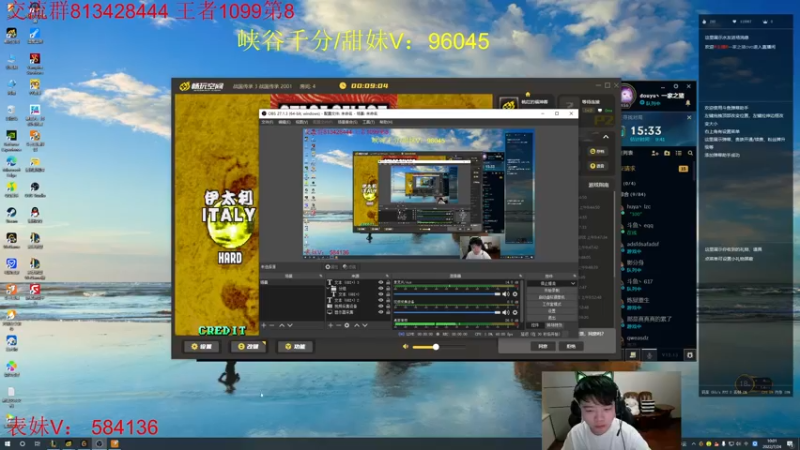Enable Studio Mode in OBS controls

click(552, 304)
